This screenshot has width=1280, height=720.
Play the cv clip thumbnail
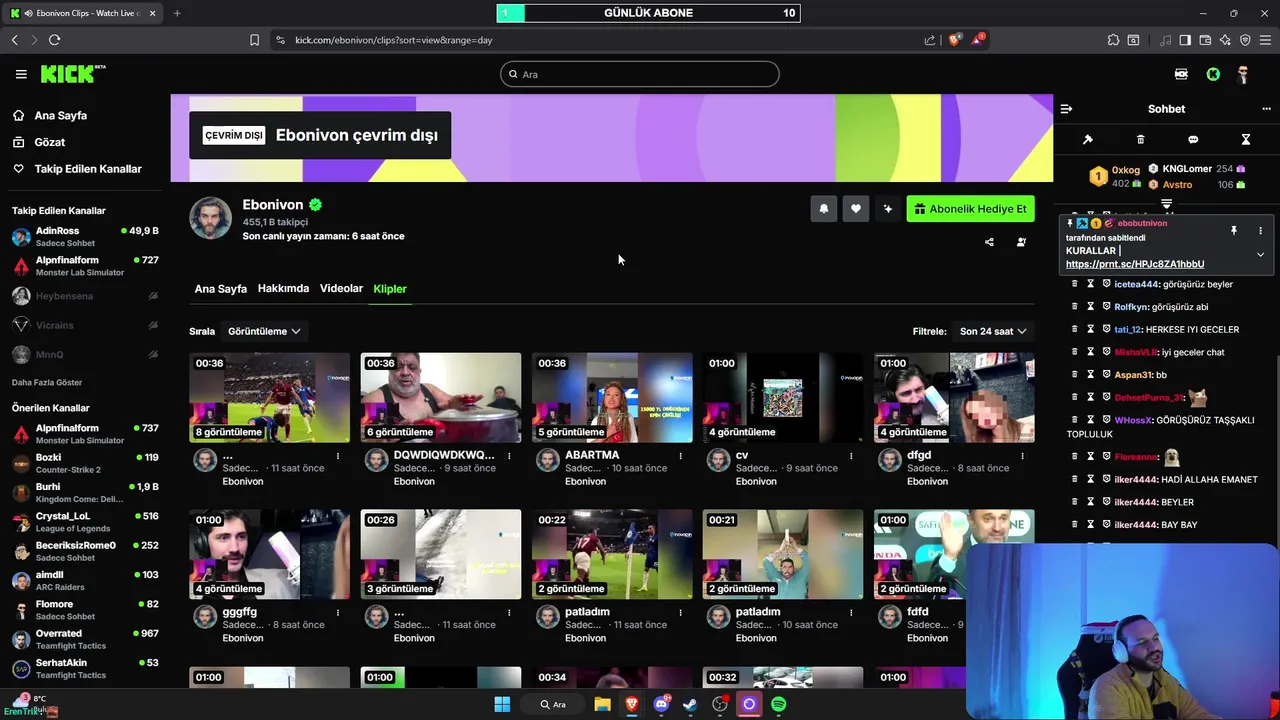pyautogui.click(x=783, y=397)
